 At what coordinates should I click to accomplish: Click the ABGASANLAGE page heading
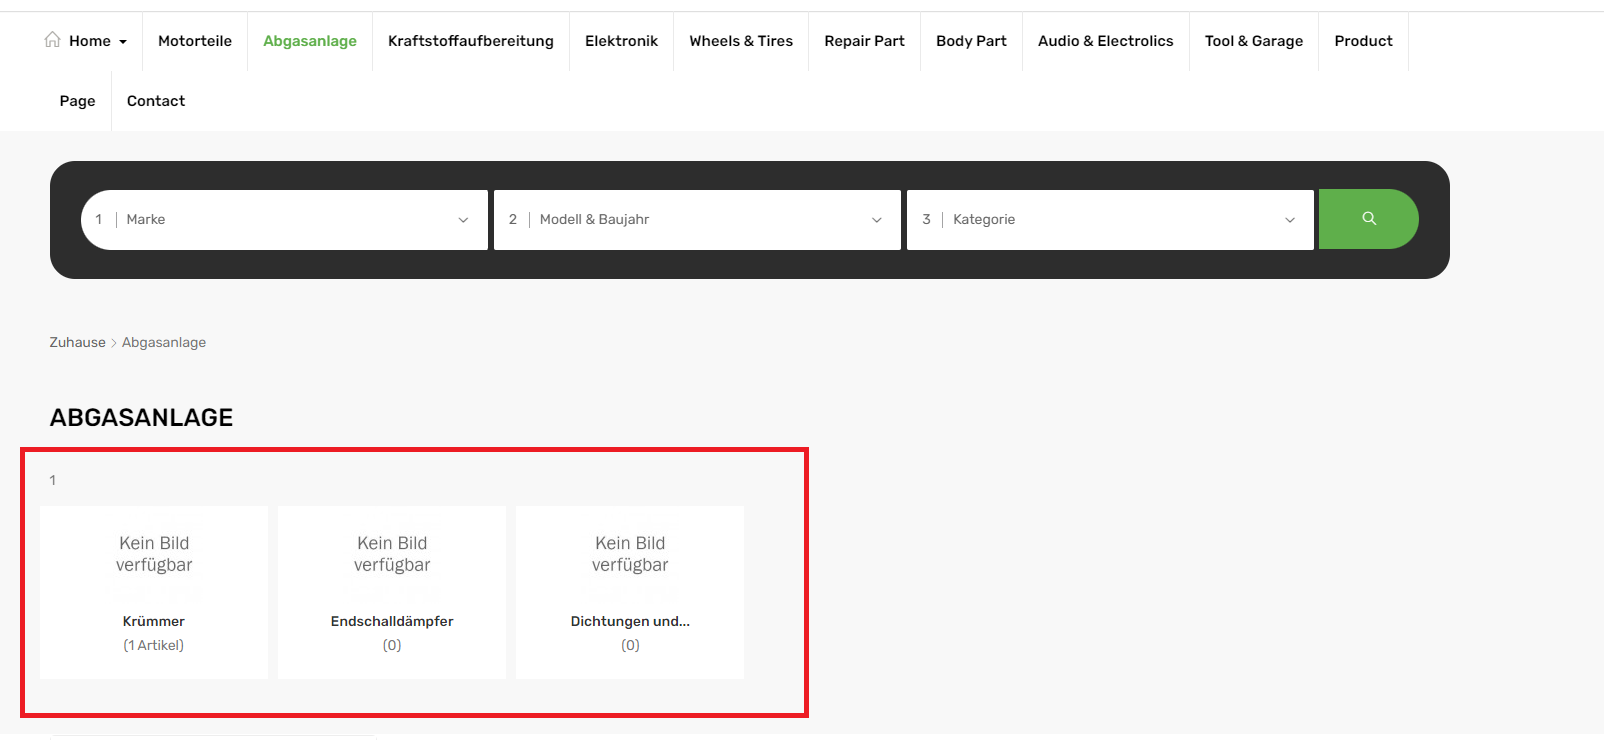pos(142,417)
